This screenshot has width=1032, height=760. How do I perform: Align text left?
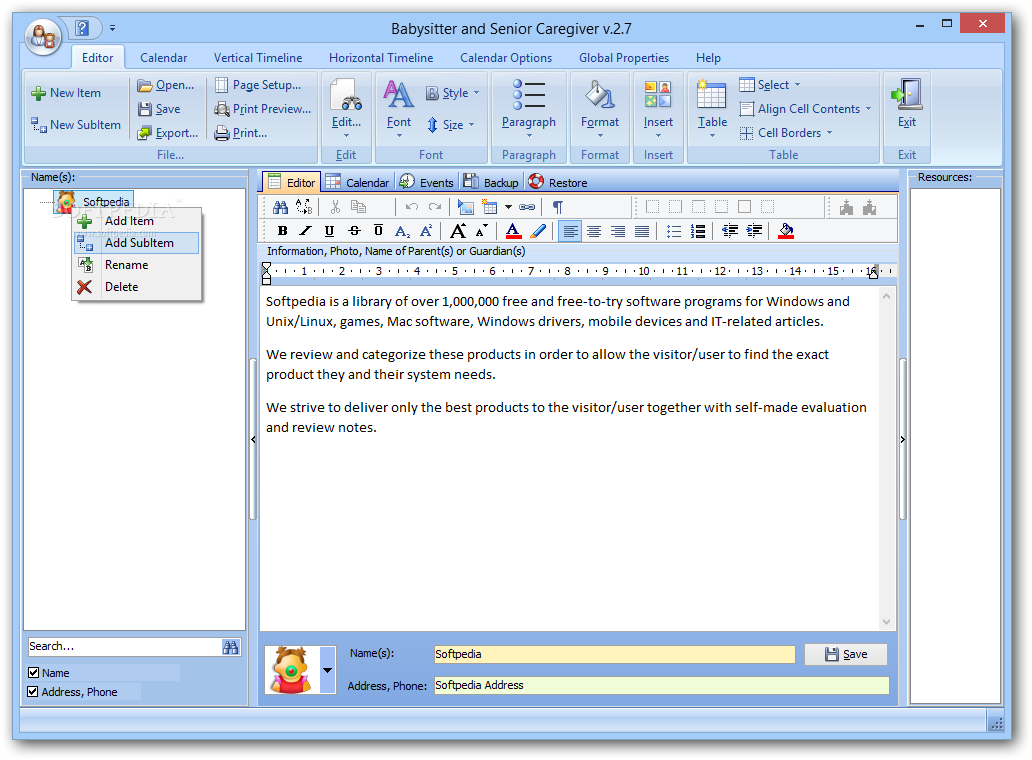(570, 231)
